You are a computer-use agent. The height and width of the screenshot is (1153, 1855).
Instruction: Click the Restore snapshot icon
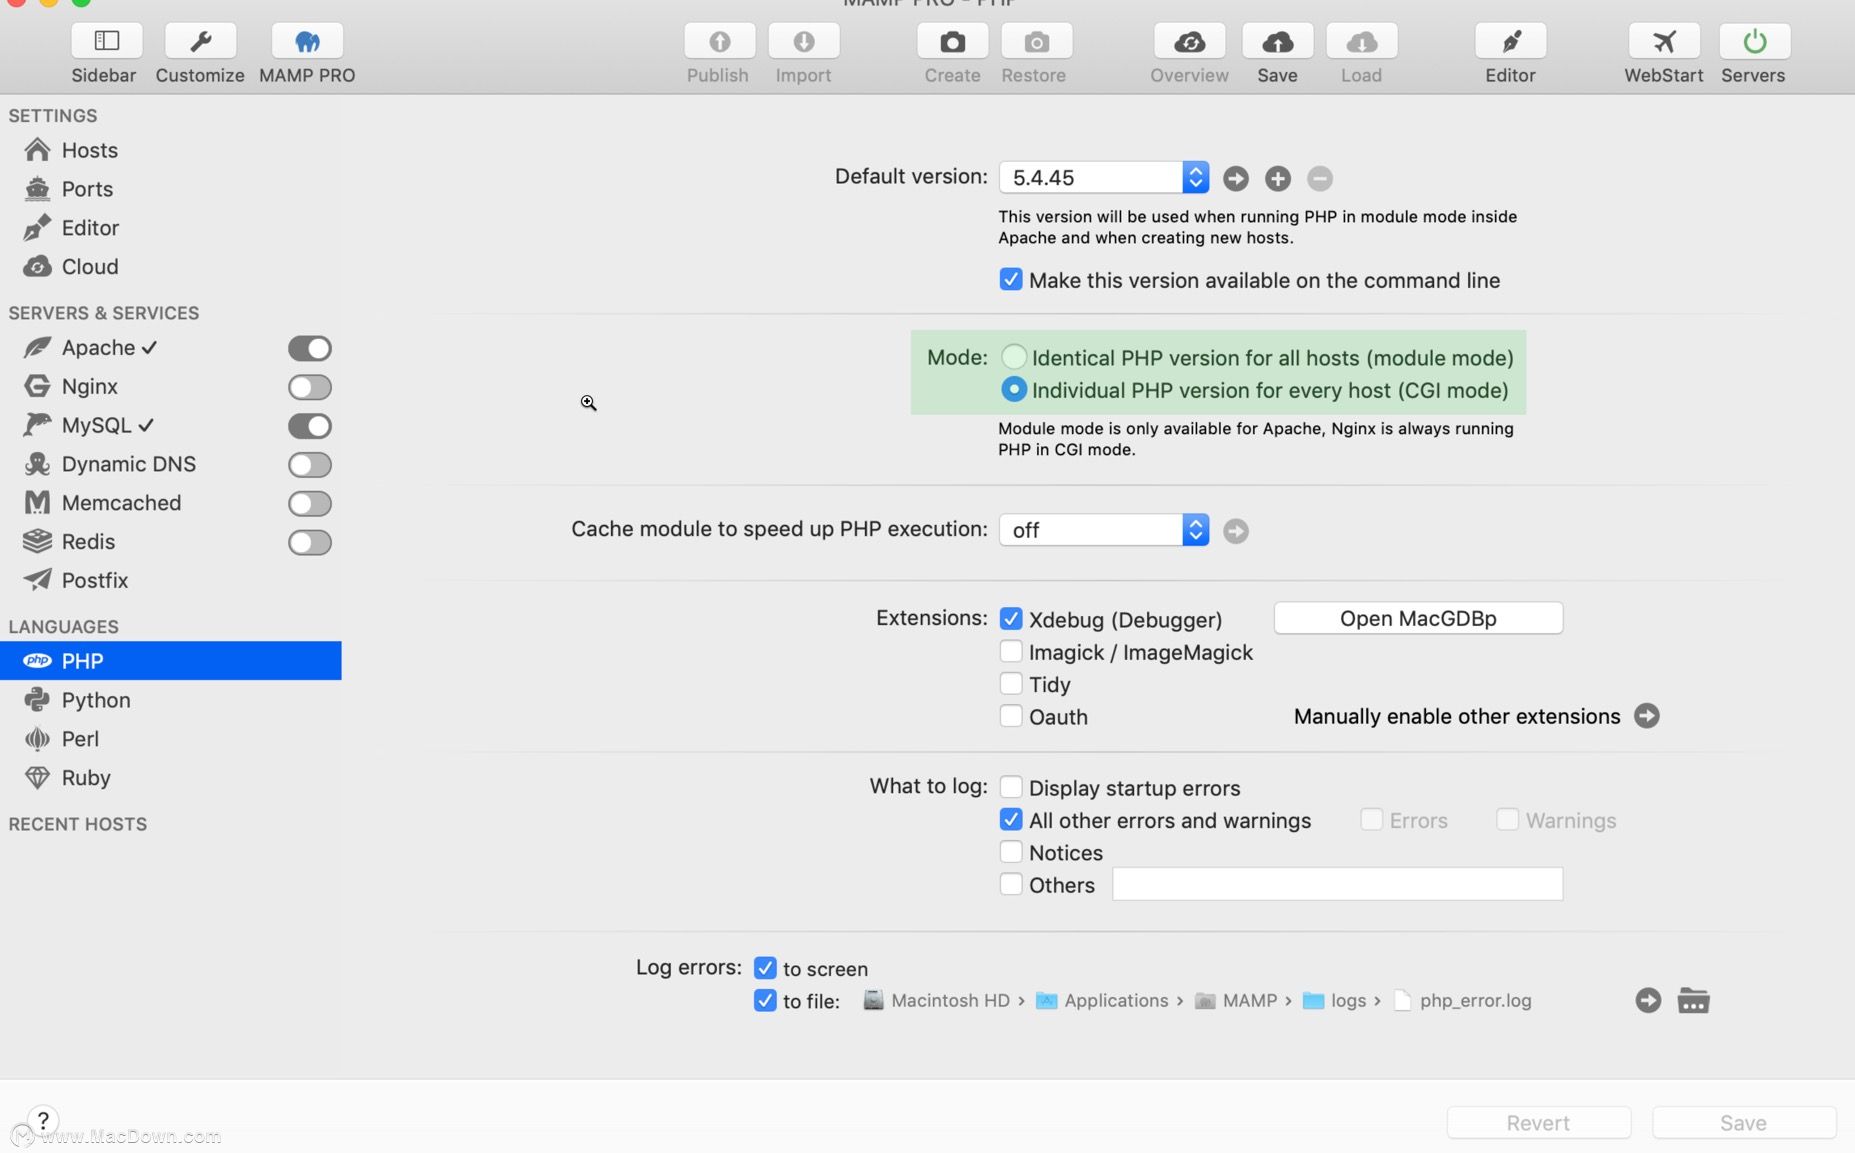[x=1036, y=41]
